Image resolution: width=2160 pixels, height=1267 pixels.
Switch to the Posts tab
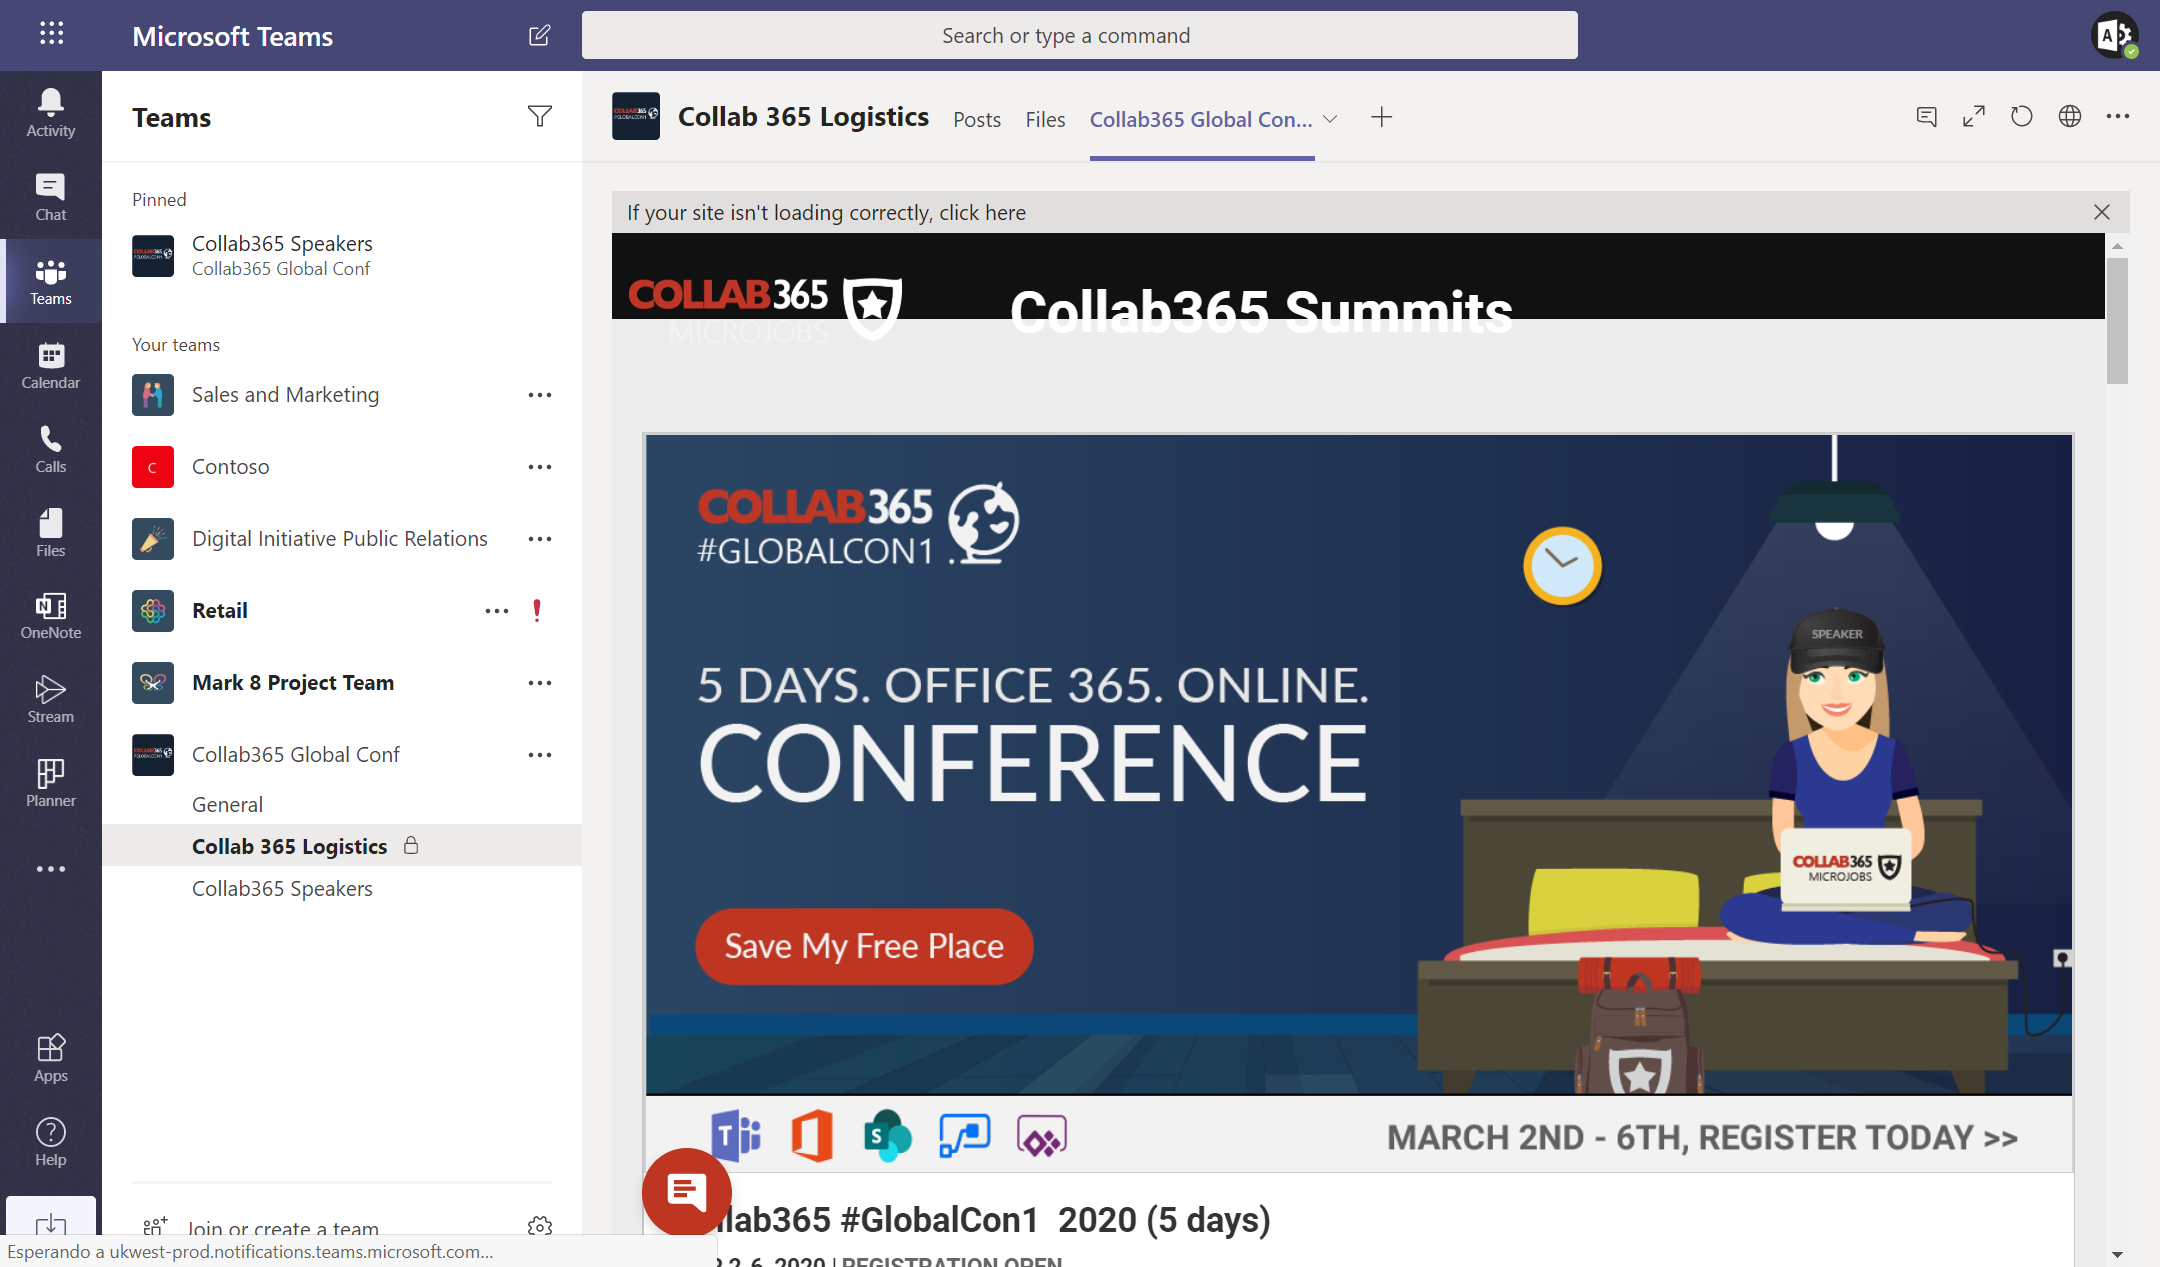(x=977, y=119)
